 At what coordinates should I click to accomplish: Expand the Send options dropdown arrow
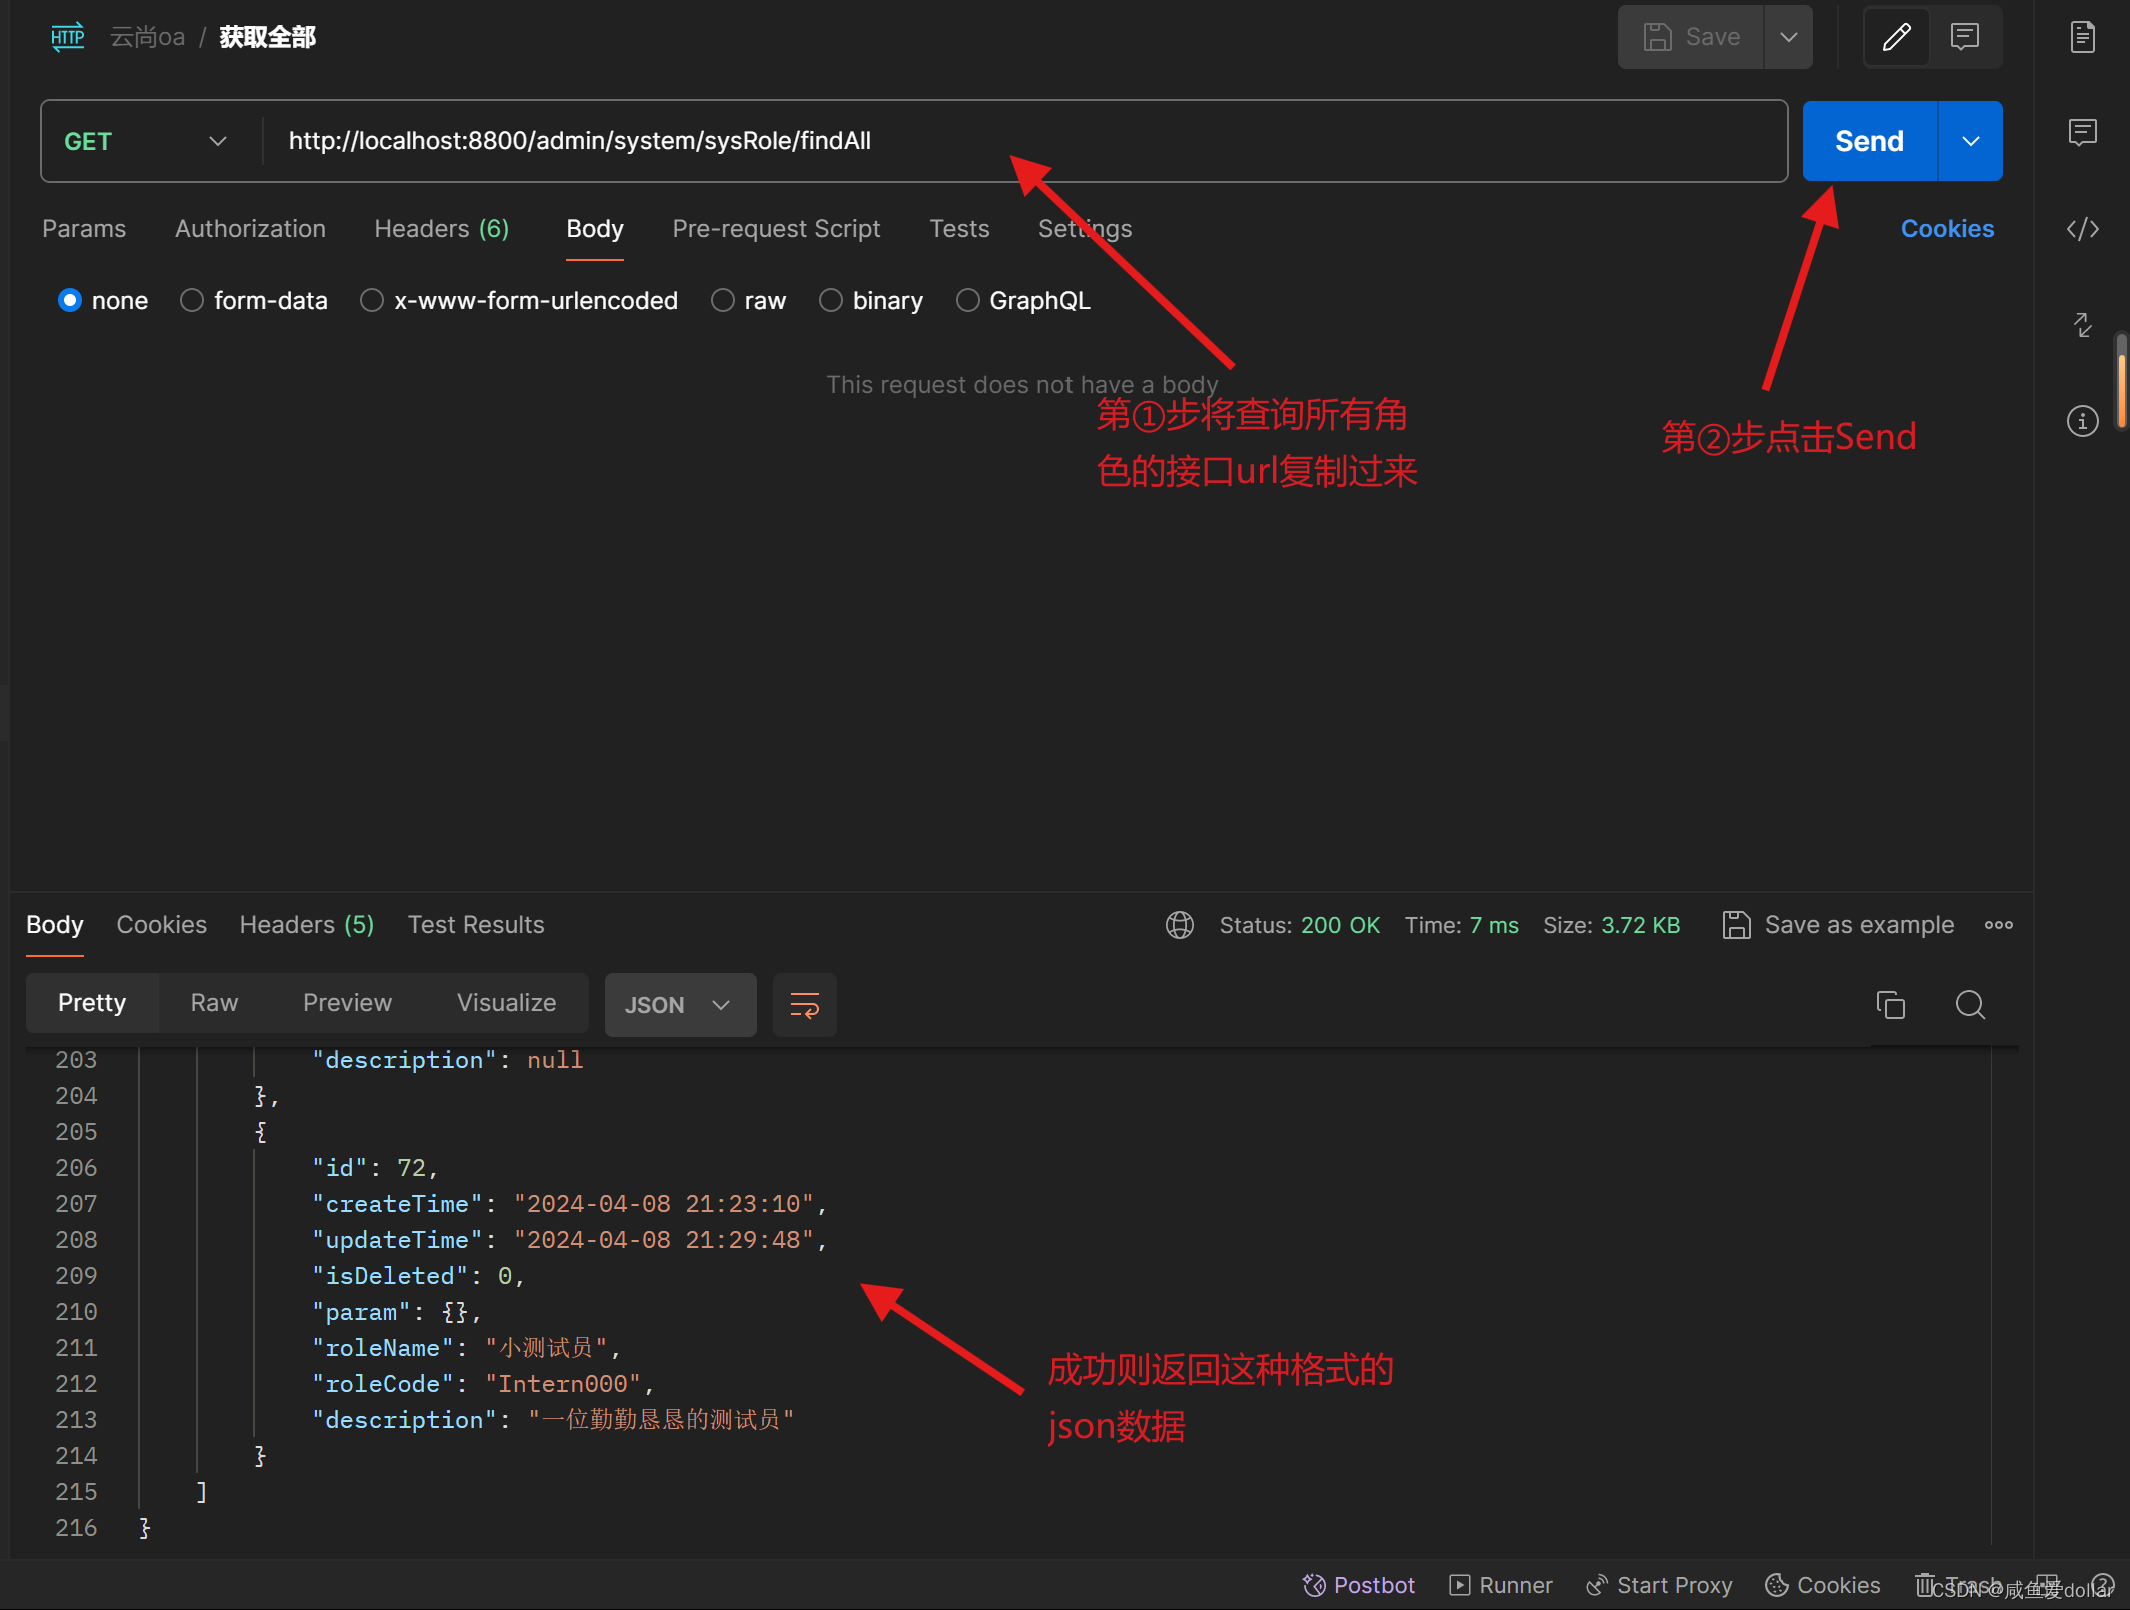tap(1970, 141)
